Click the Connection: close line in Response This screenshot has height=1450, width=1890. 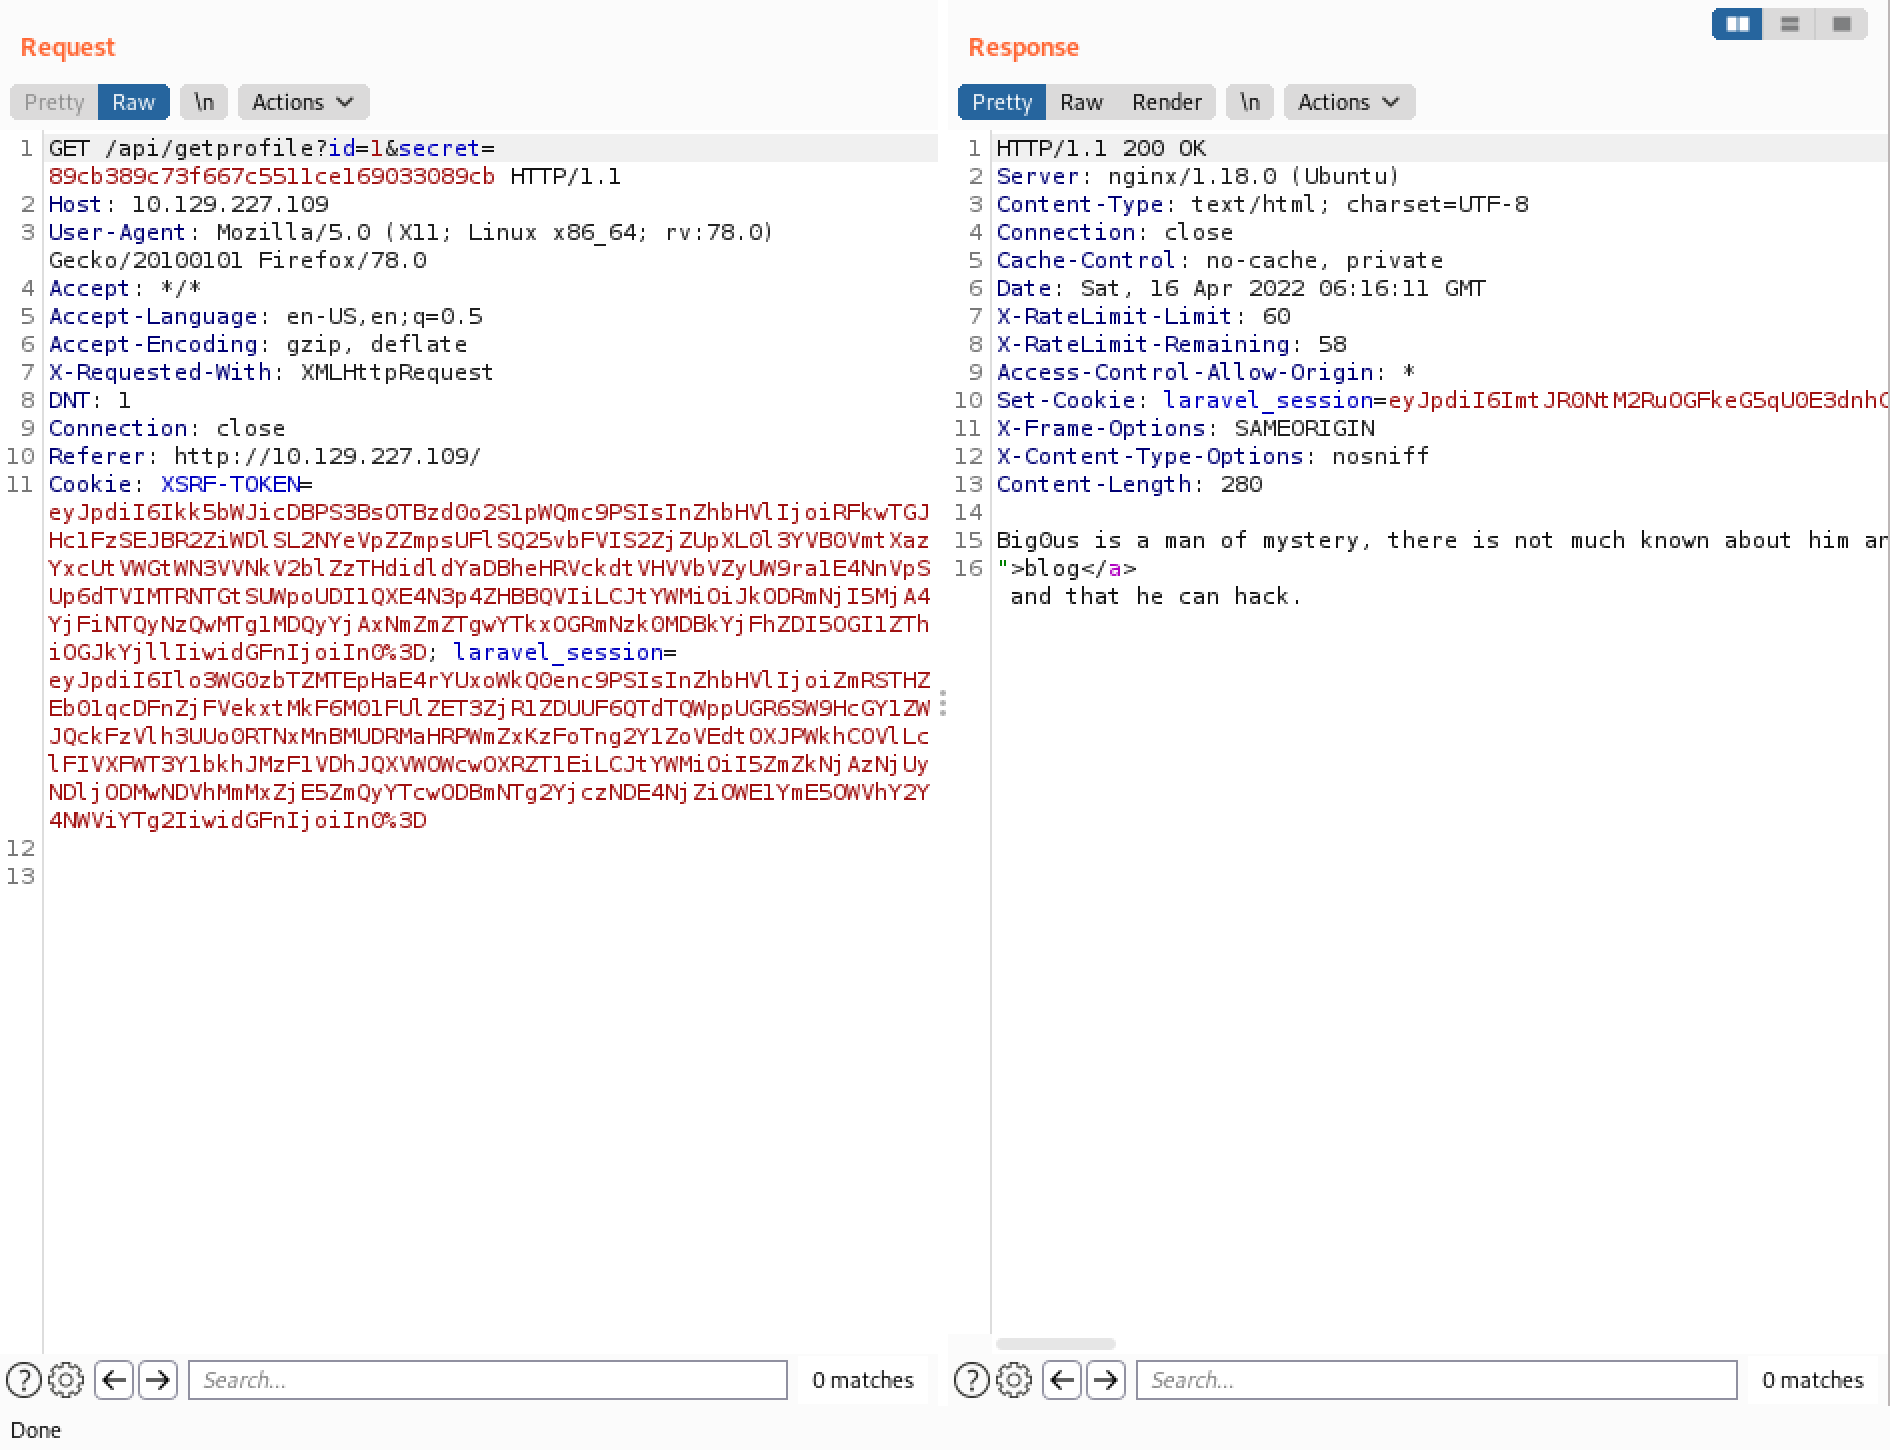[x=1114, y=232]
